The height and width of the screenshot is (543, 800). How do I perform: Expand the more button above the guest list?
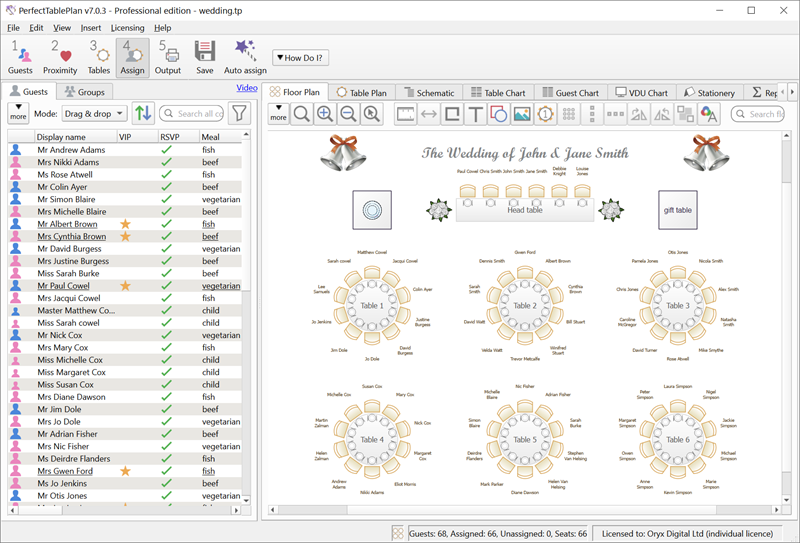tap(17, 113)
